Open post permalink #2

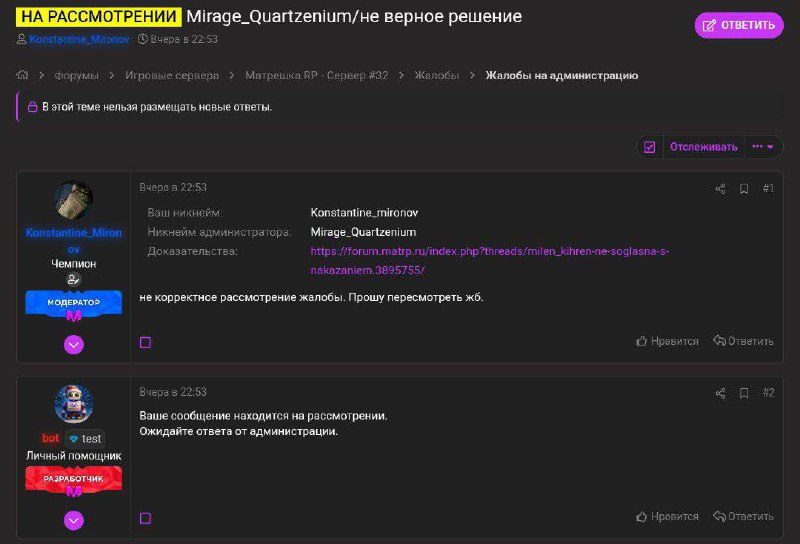click(x=768, y=393)
